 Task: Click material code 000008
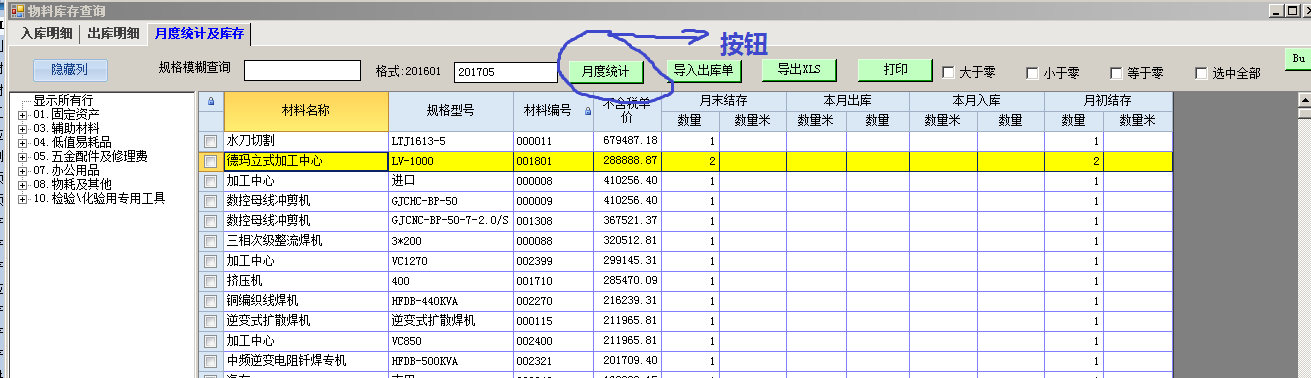pyautogui.click(x=554, y=181)
